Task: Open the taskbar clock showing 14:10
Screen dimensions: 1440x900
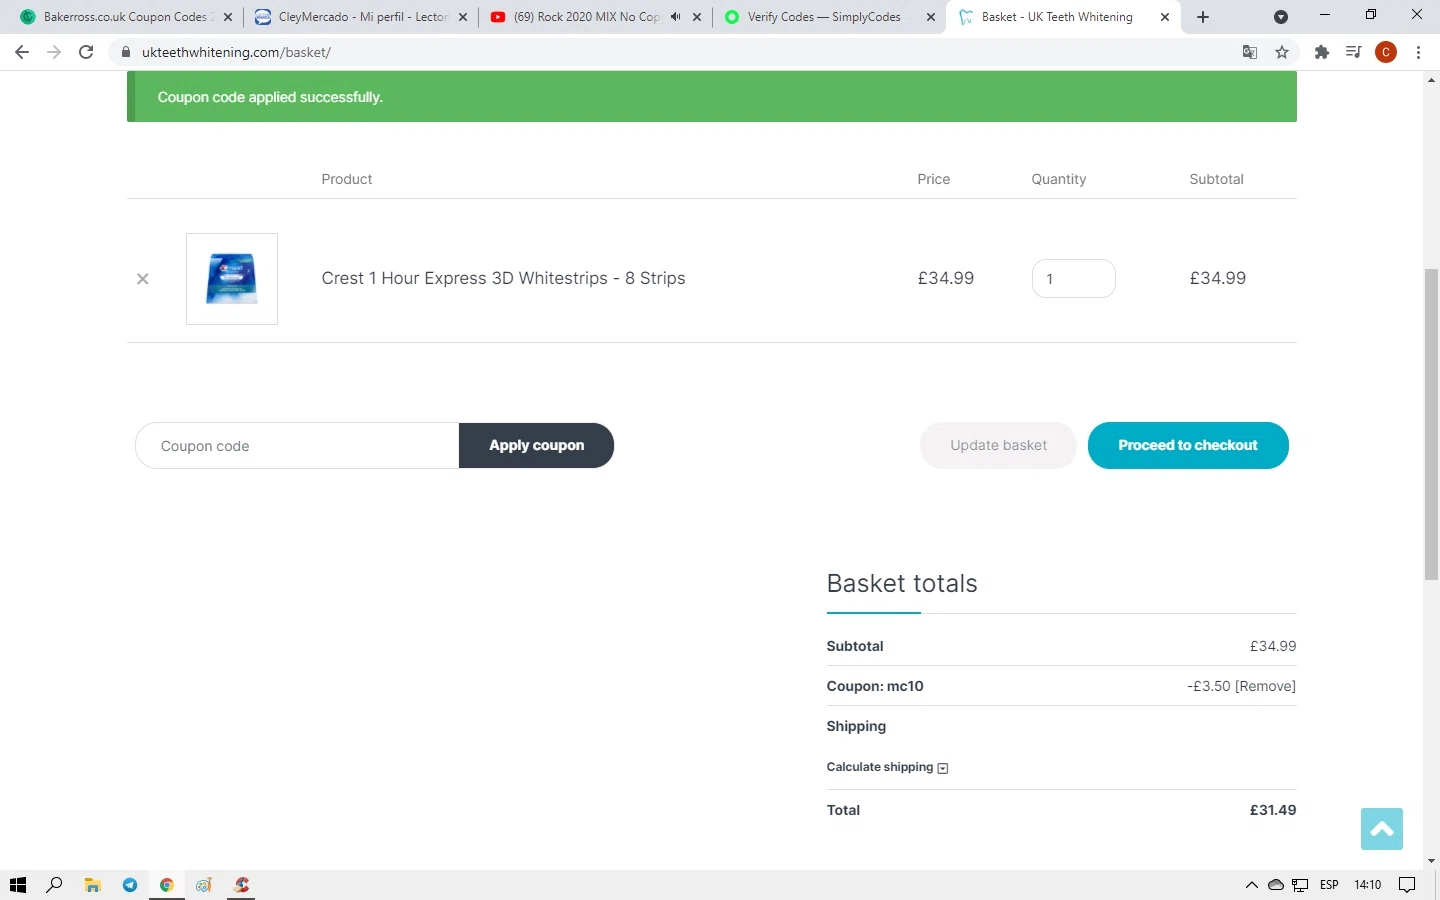Action: point(1368,885)
